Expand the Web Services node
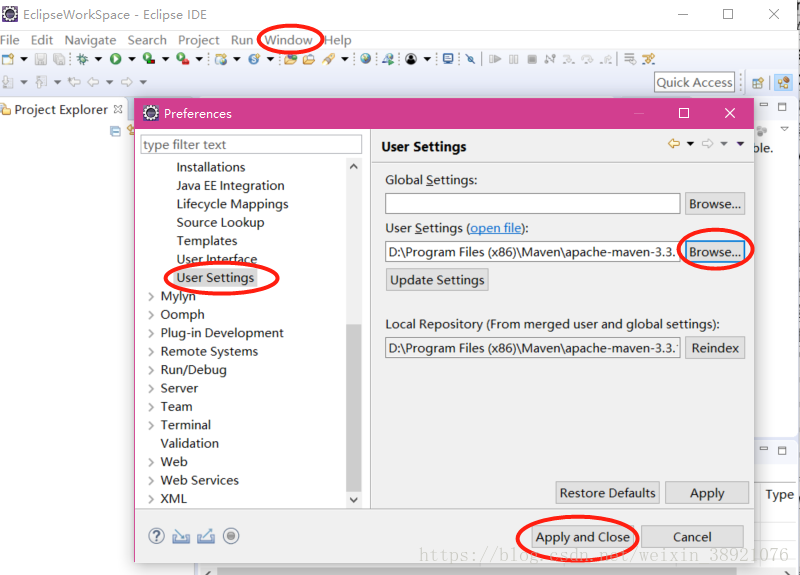Viewport: 800px width, 575px height. 151,481
